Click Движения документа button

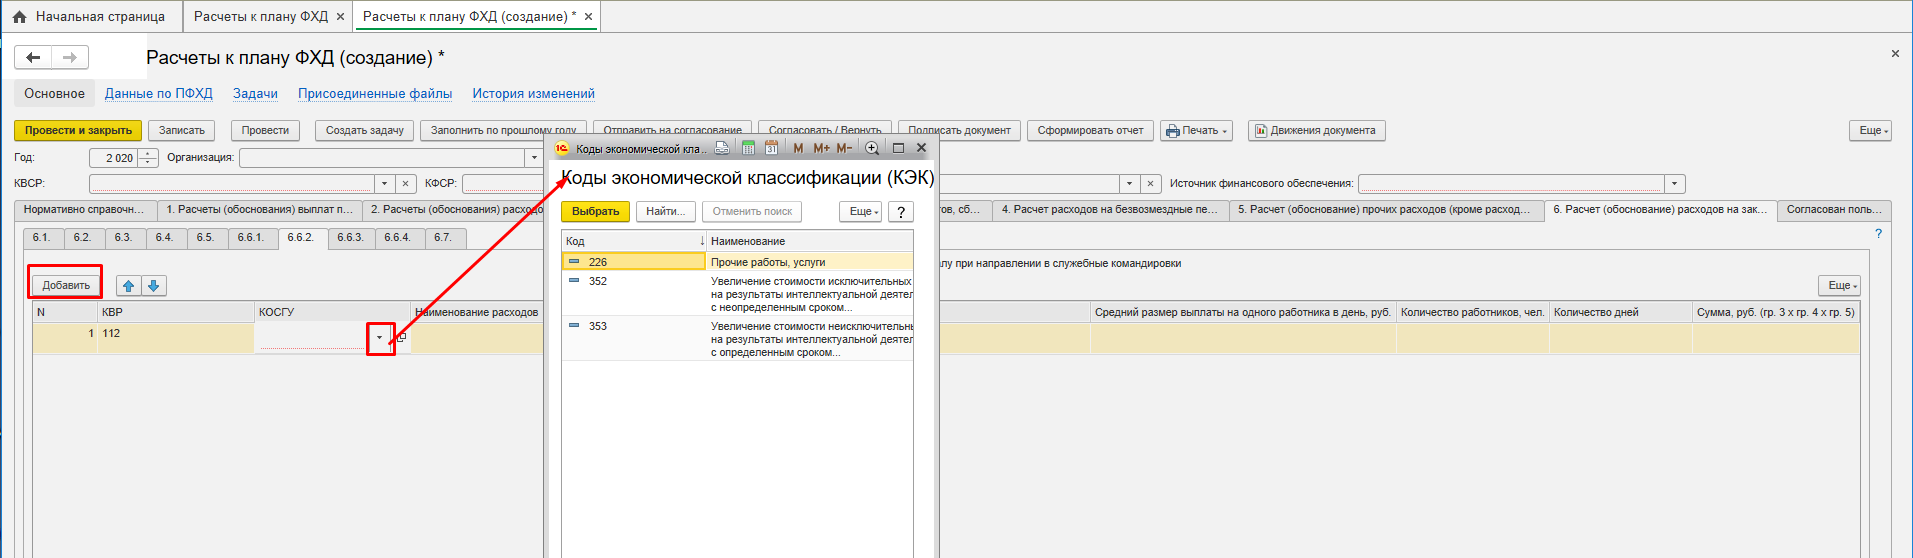coord(1316,131)
